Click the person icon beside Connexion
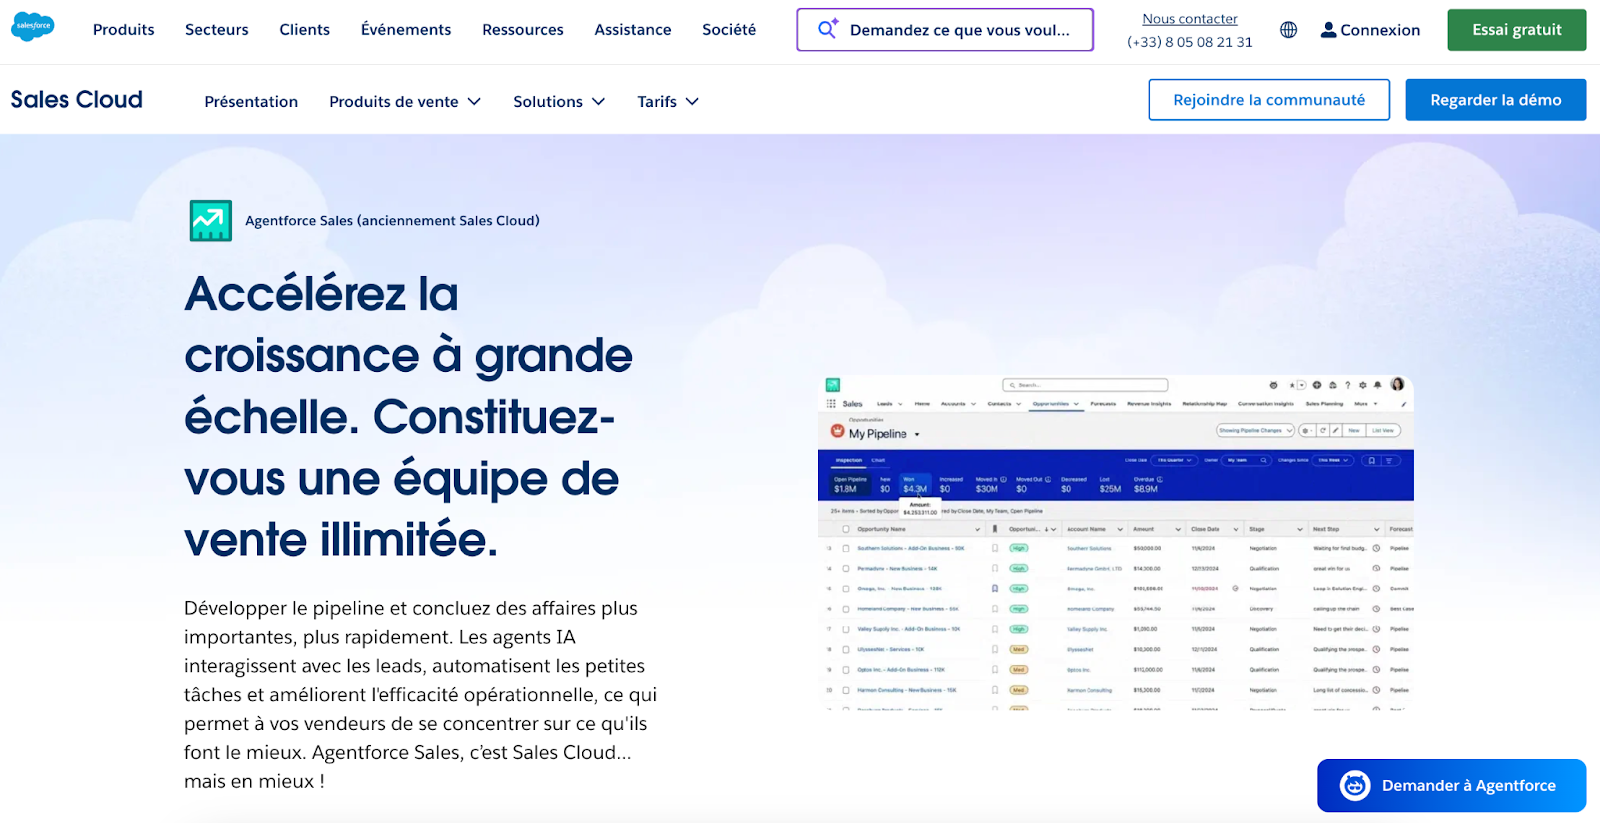Image resolution: width=1600 pixels, height=823 pixels. coord(1328,30)
